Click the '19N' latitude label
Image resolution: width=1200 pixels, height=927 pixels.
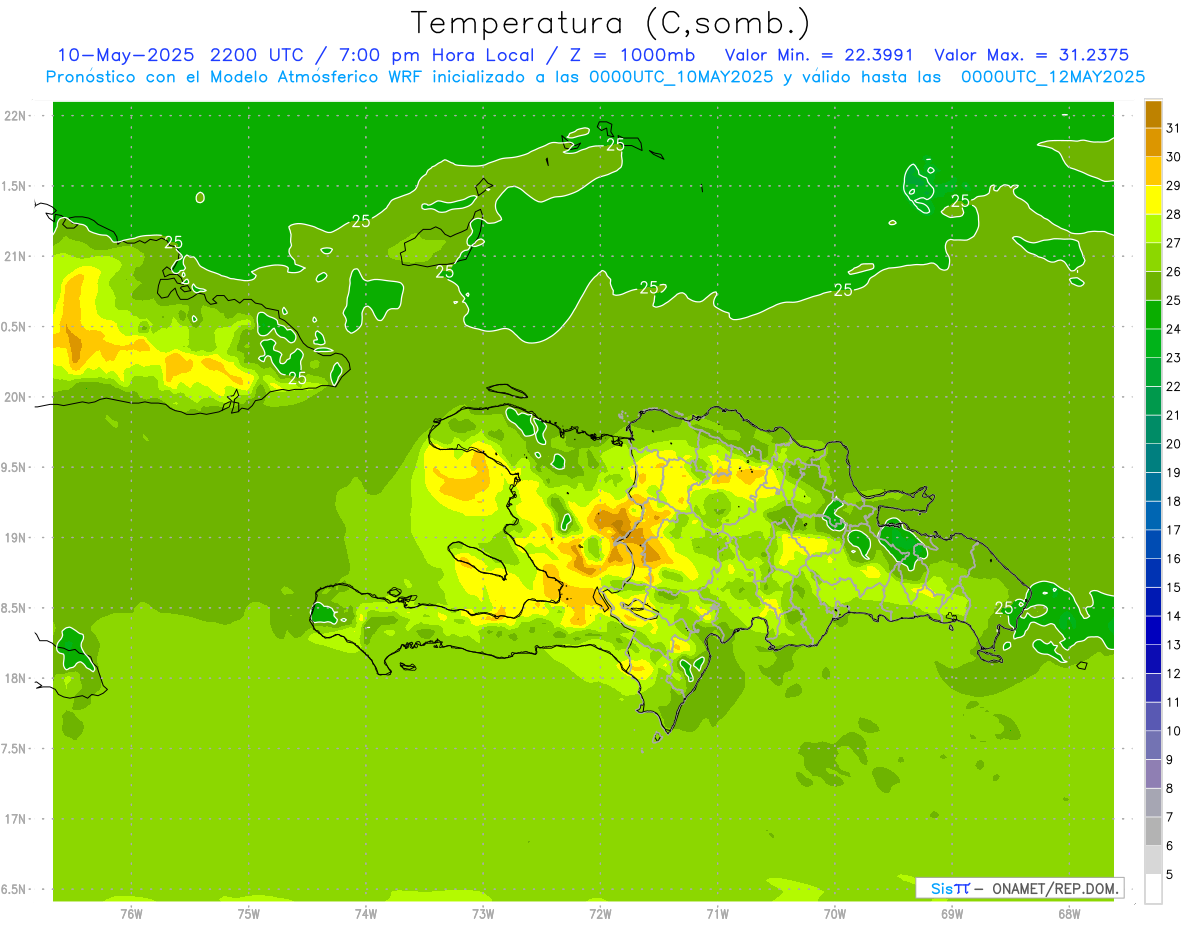point(17,538)
